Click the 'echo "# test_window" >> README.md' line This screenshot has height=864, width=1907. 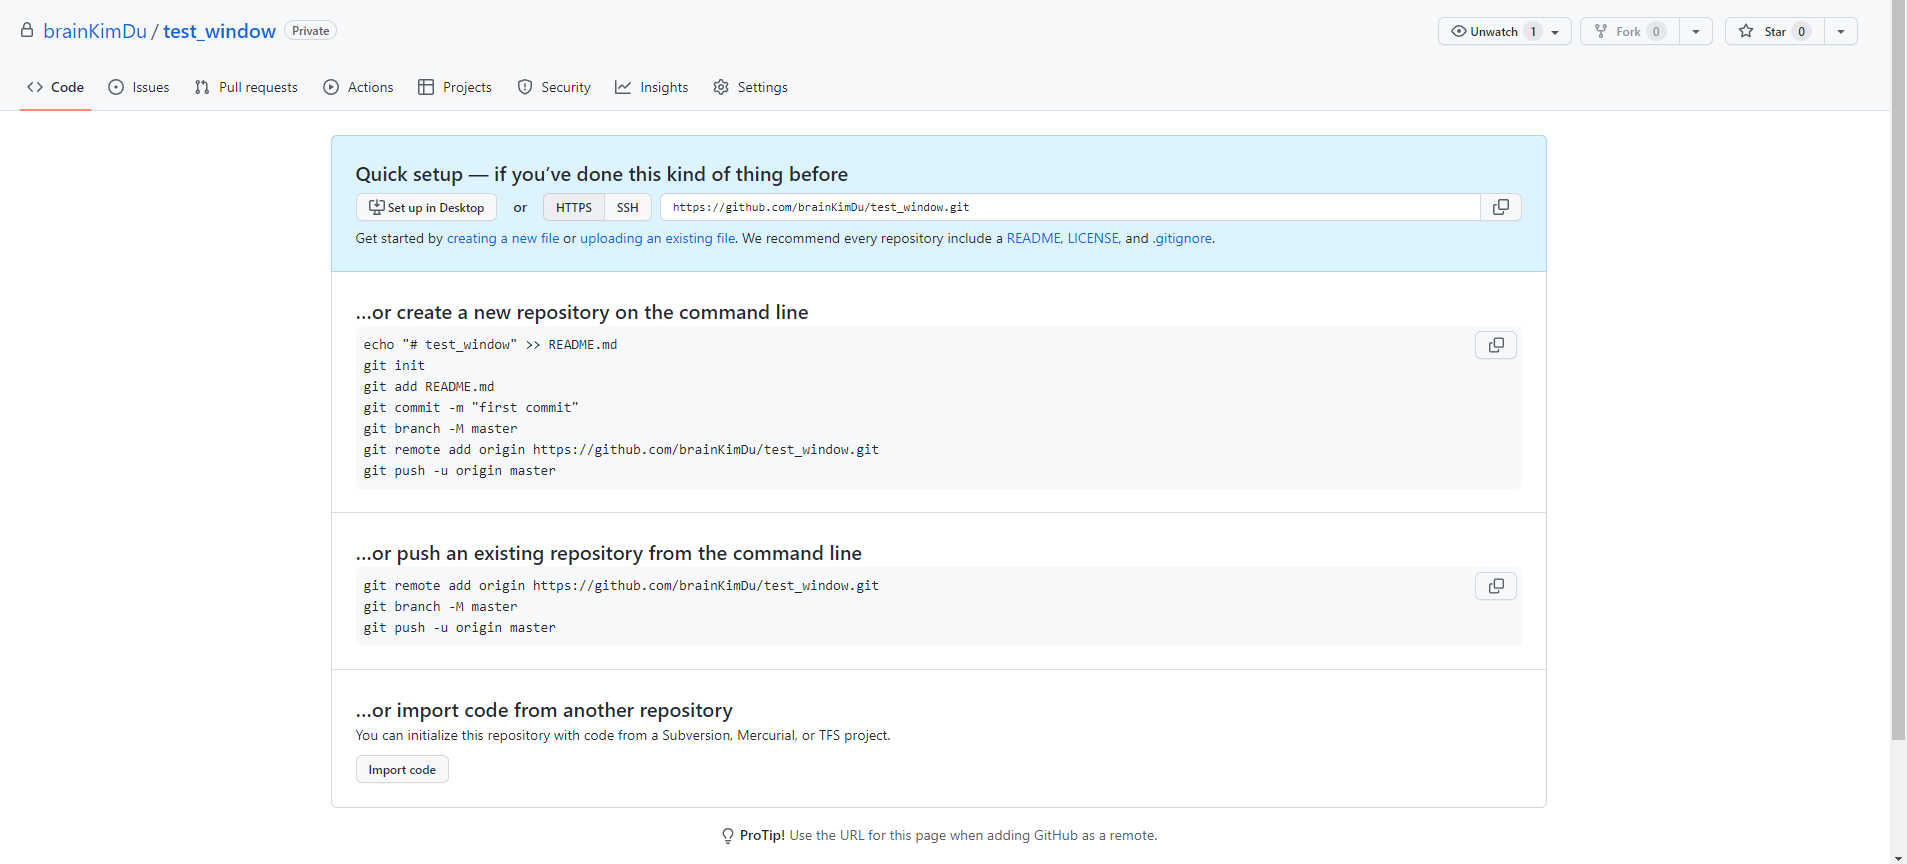490,344
